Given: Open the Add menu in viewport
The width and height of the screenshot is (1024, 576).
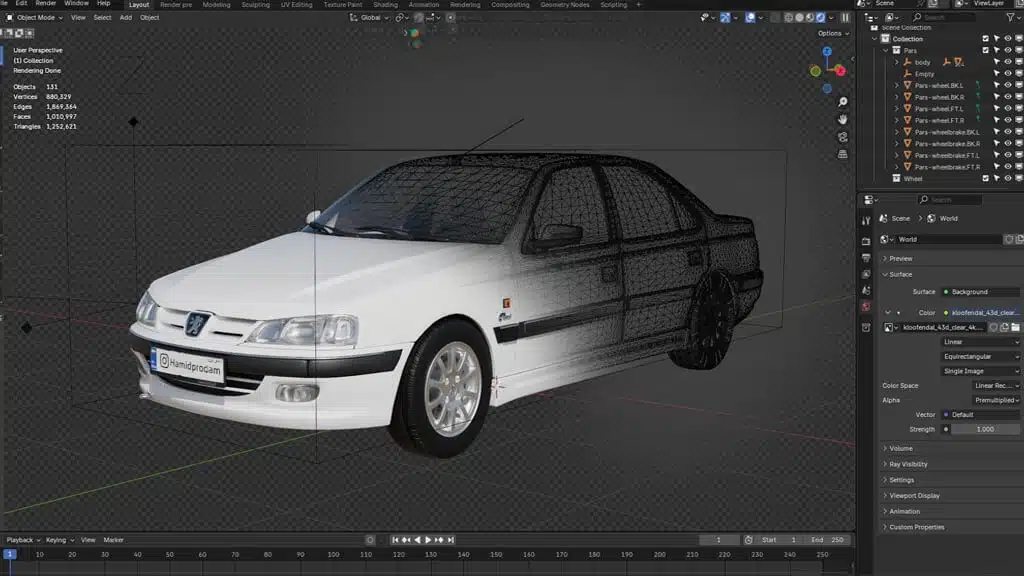Looking at the screenshot, I should [x=125, y=18].
